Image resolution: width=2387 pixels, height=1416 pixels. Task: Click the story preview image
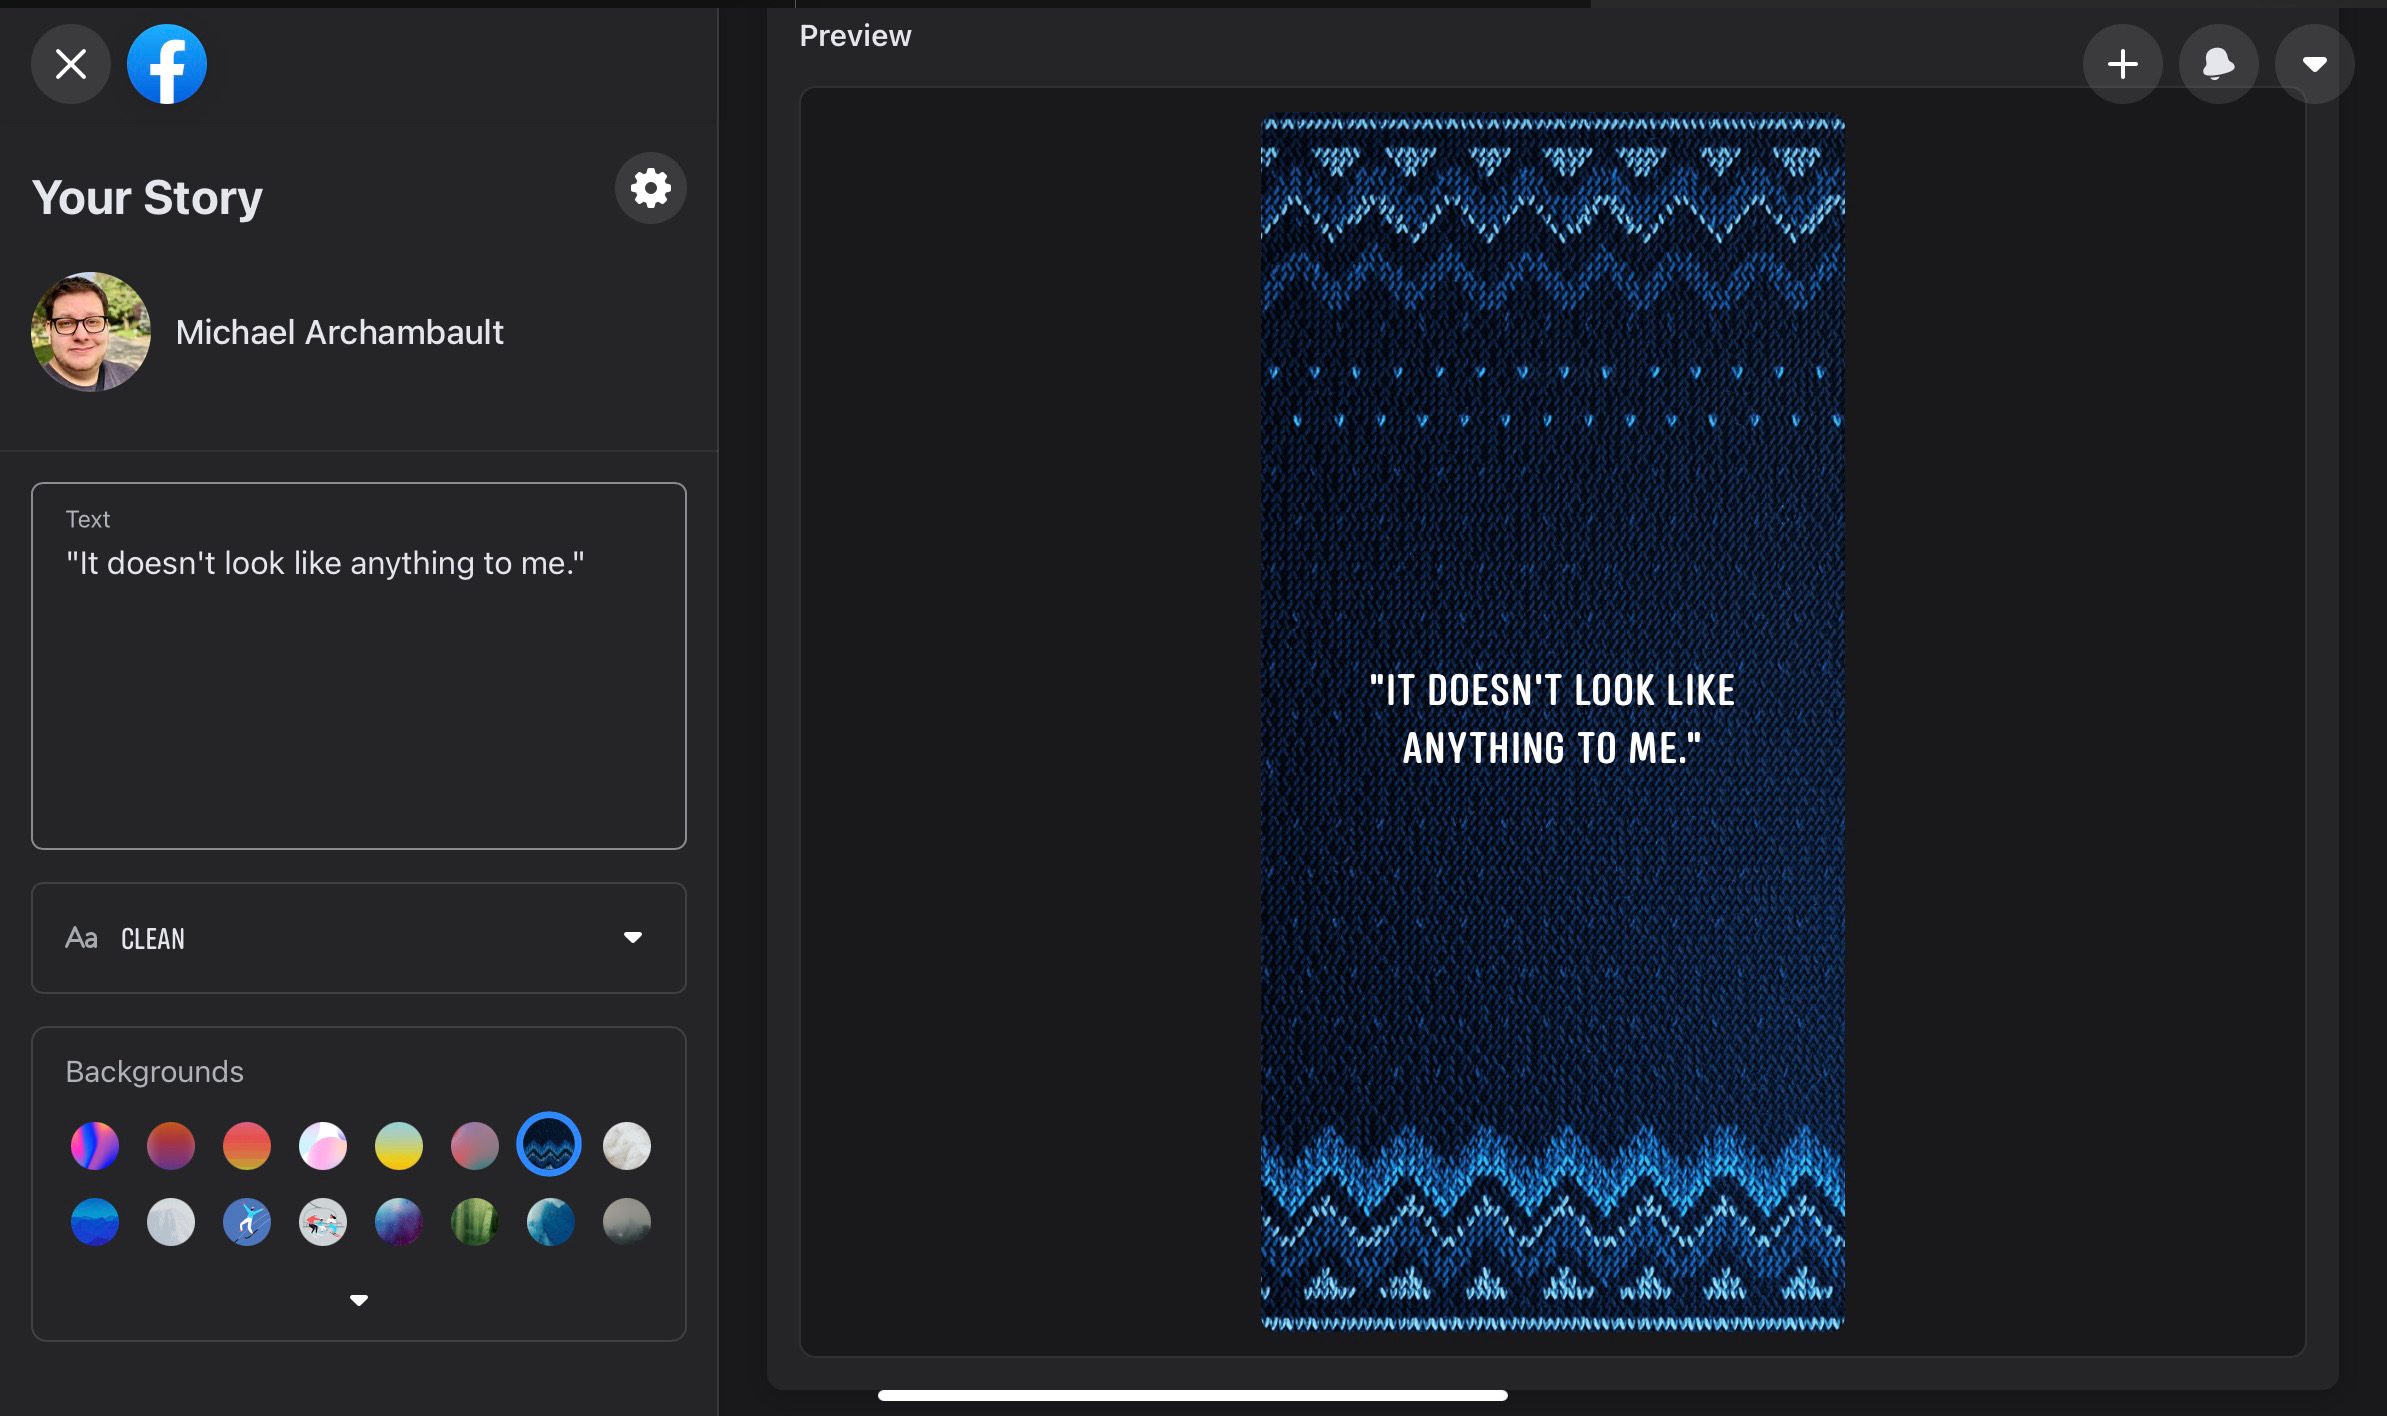point(1552,723)
